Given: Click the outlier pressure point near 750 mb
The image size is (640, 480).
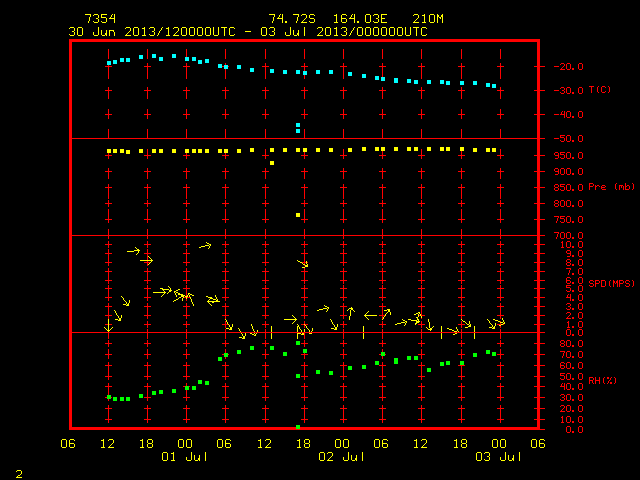Looking at the screenshot, I should (x=298, y=215).
